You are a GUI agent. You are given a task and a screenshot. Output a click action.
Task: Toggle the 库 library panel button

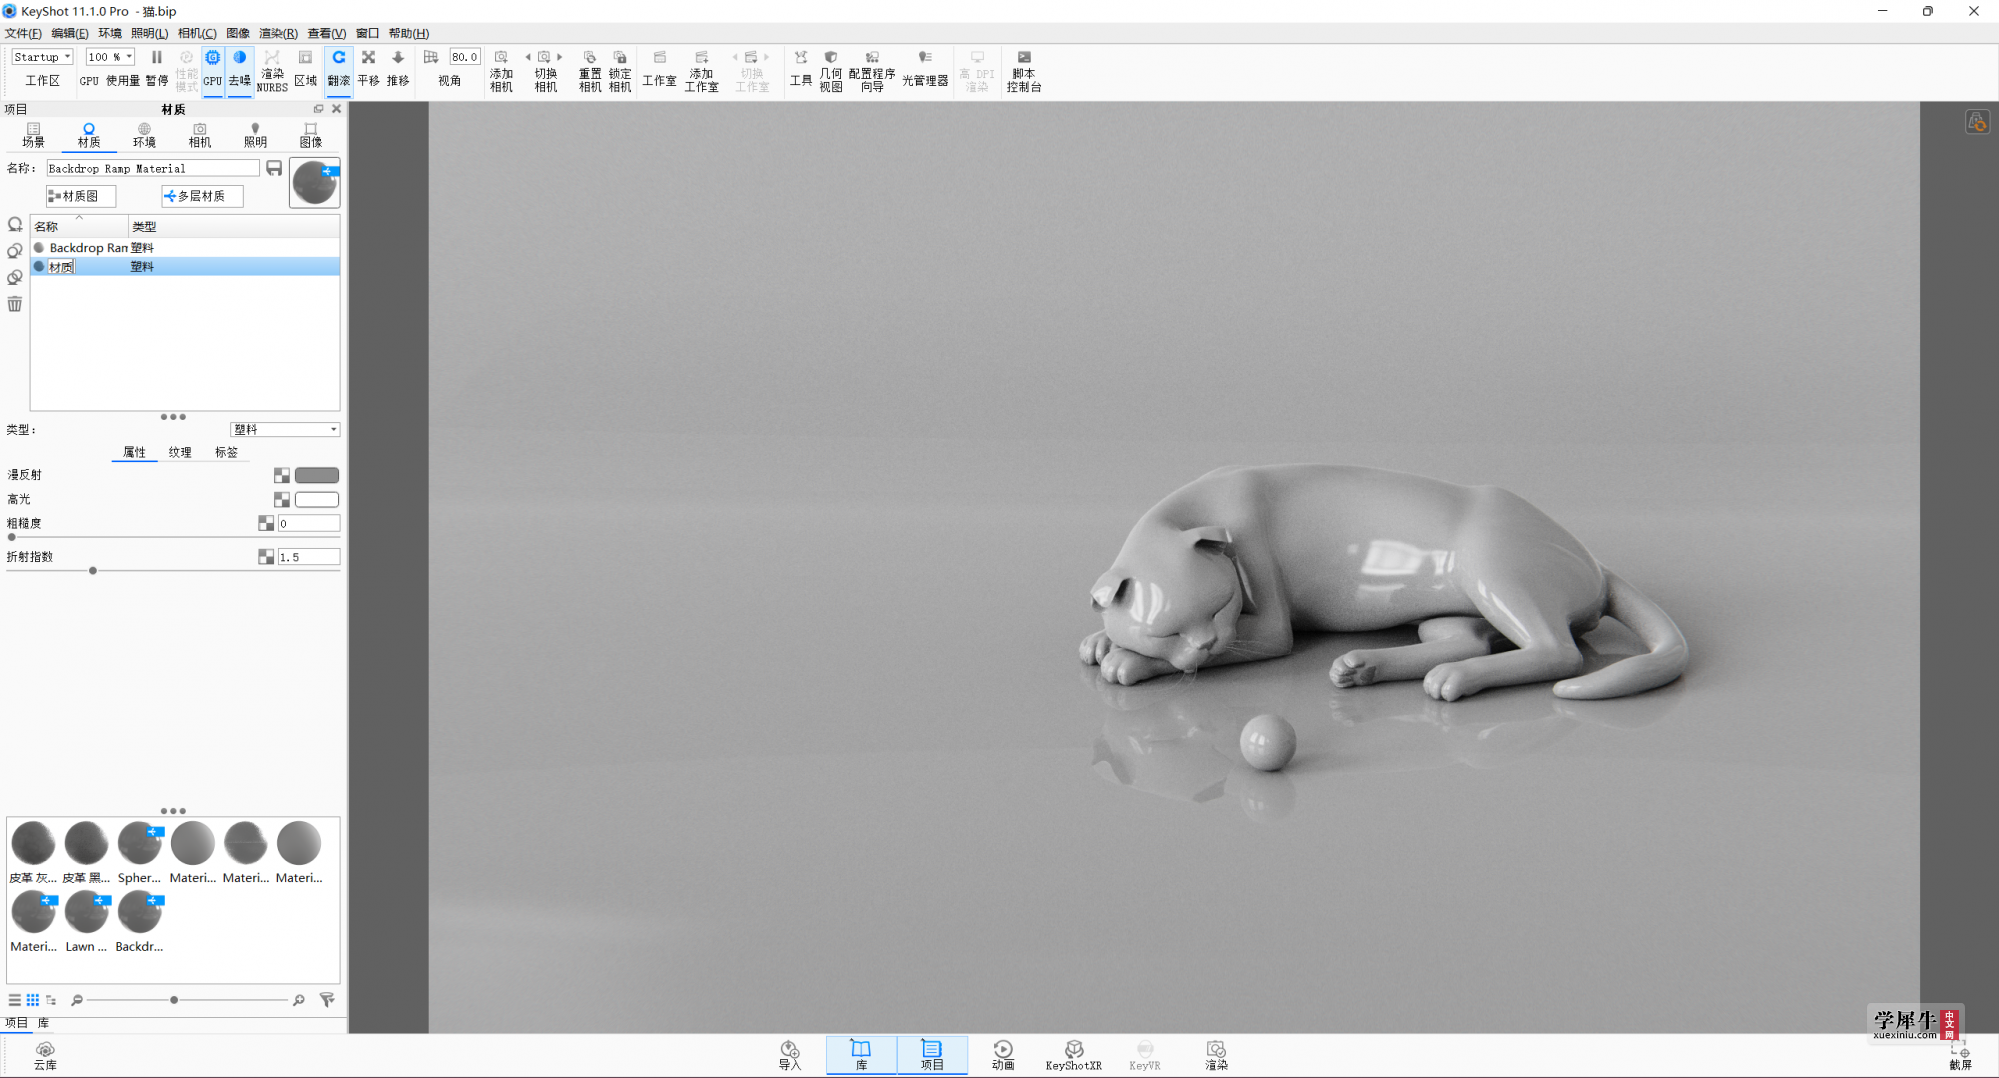pyautogui.click(x=861, y=1055)
